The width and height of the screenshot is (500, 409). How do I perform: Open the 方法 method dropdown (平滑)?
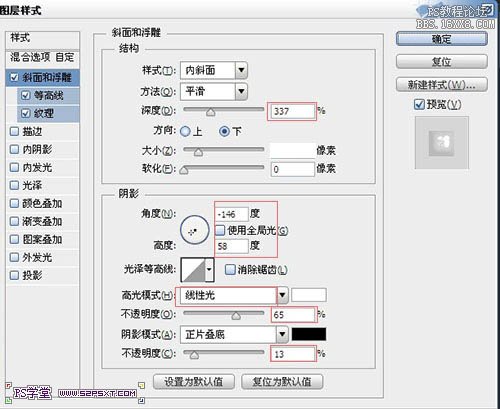click(214, 91)
